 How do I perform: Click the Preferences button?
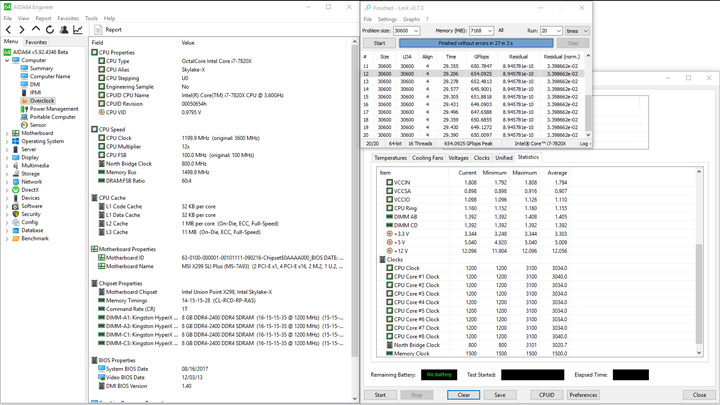(583, 395)
